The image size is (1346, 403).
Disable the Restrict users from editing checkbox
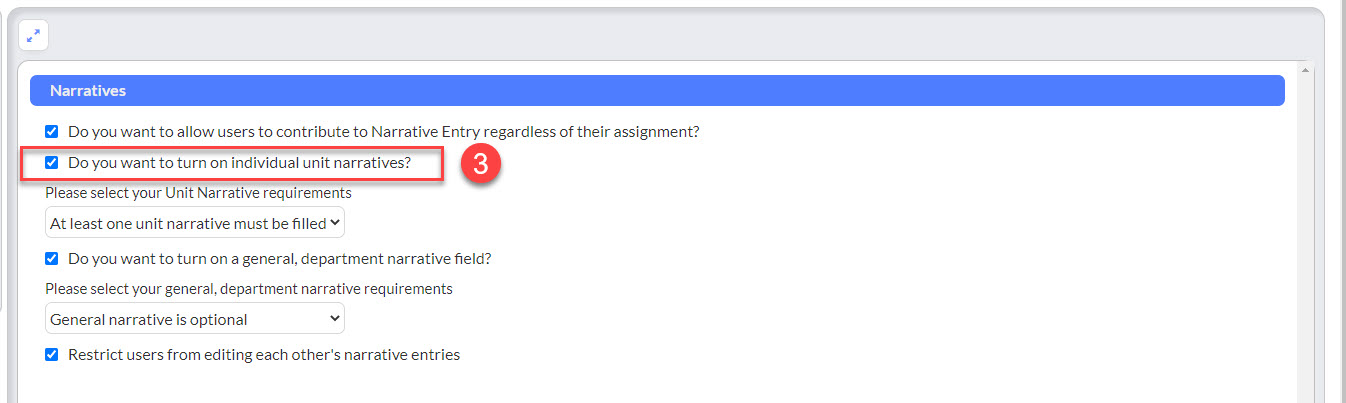coord(52,354)
